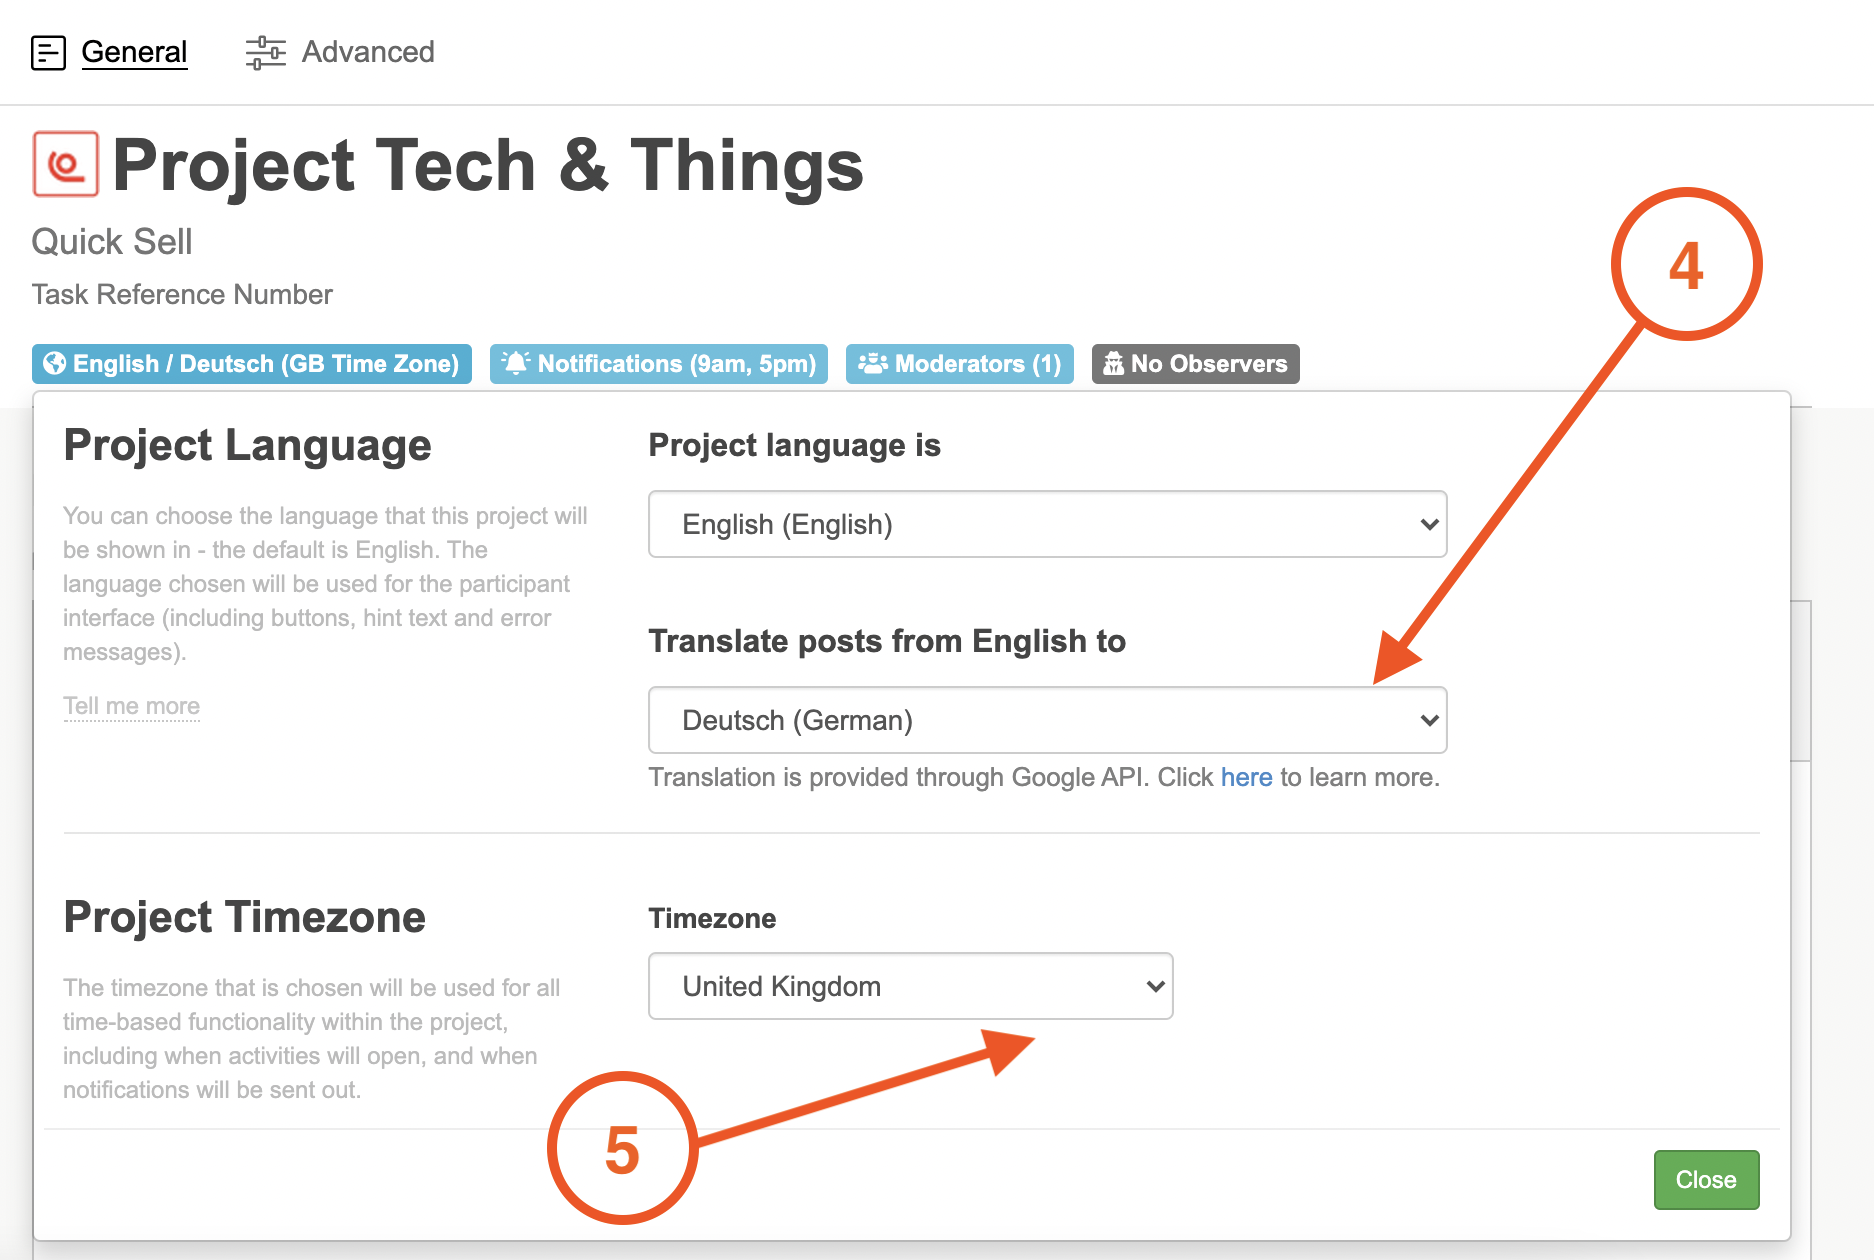1874x1260 pixels.
Task: Click the 'Quick Sell' subtitle text
Action: [112, 242]
